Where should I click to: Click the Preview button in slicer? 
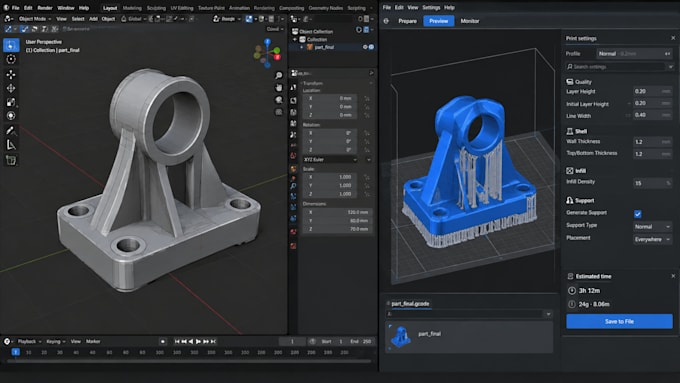click(438, 21)
